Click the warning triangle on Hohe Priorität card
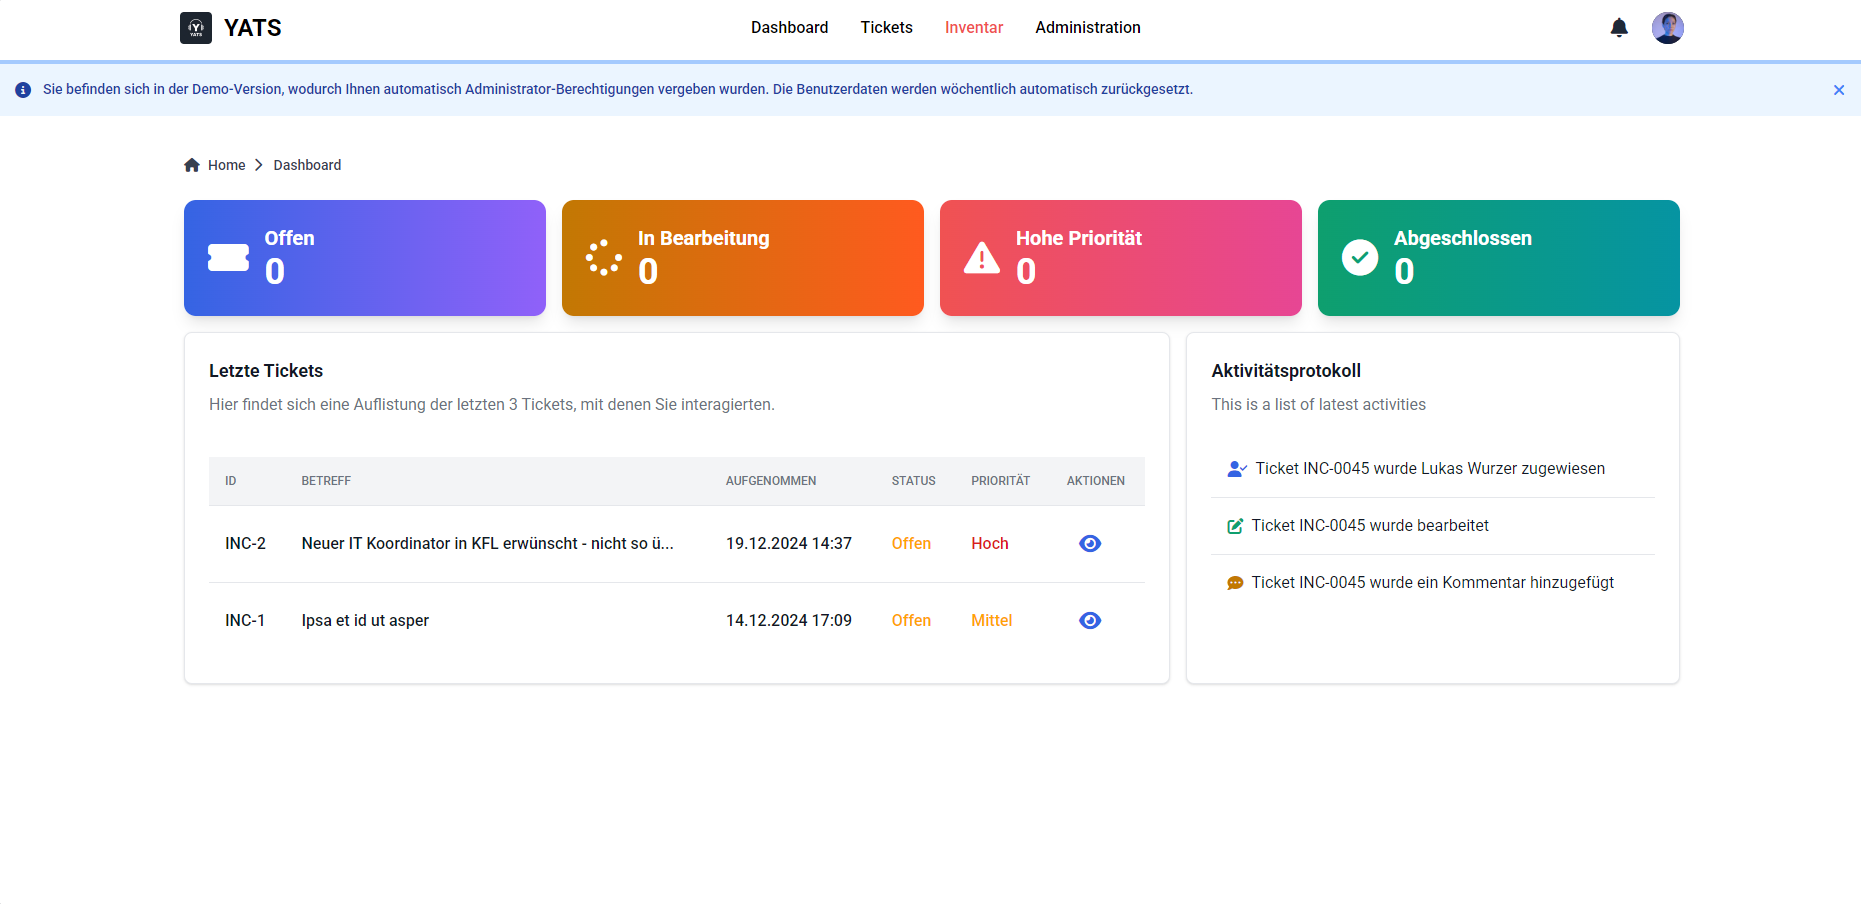Screen dimensions: 1861x904 (x=982, y=258)
